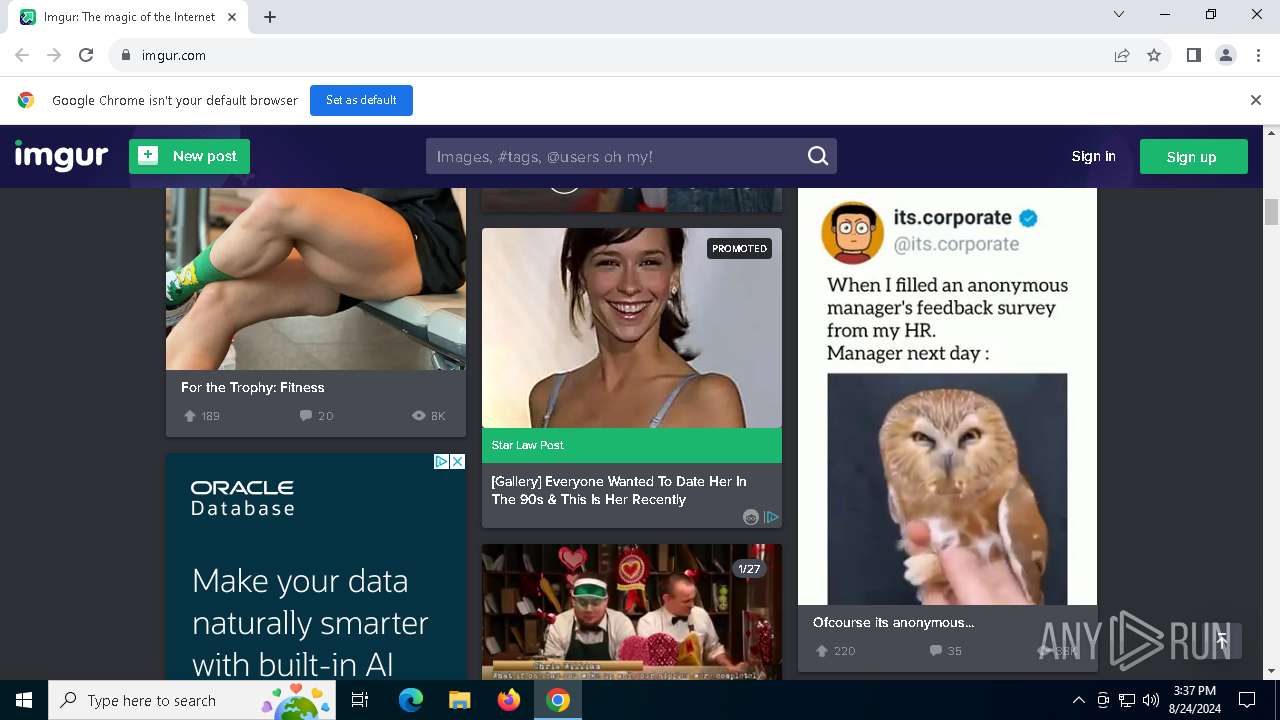Open the tab search dropdown
Image resolution: width=1280 pixels, height=720 pixels.
pos(1119,14)
